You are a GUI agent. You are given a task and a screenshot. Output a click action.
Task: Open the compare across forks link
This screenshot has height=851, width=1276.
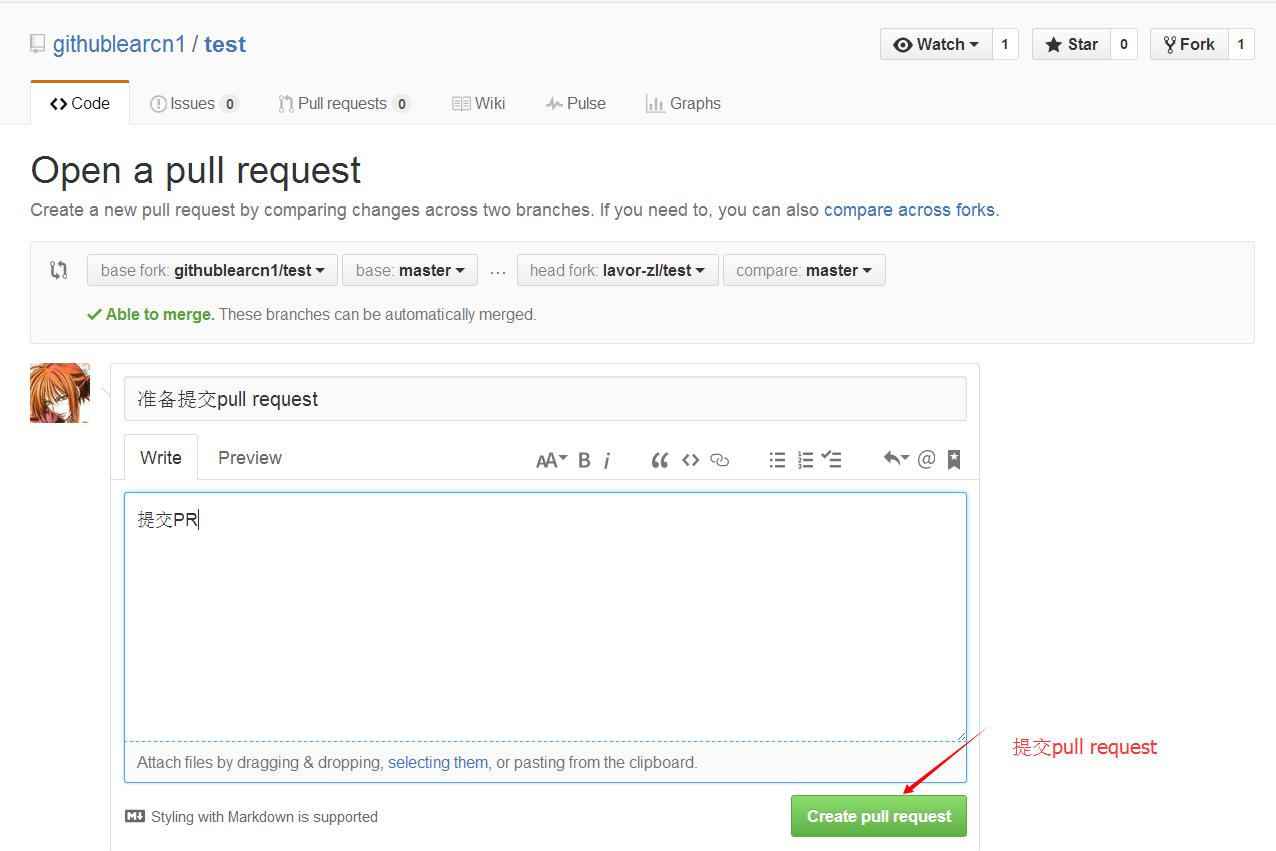(909, 209)
